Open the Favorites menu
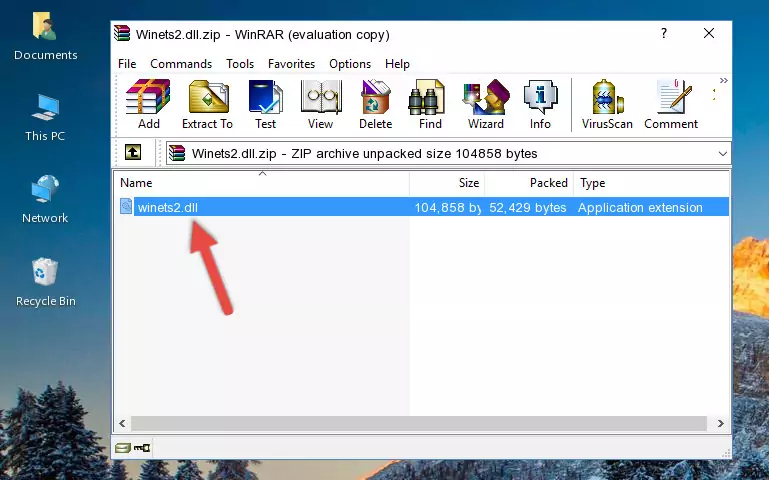 pyautogui.click(x=291, y=64)
